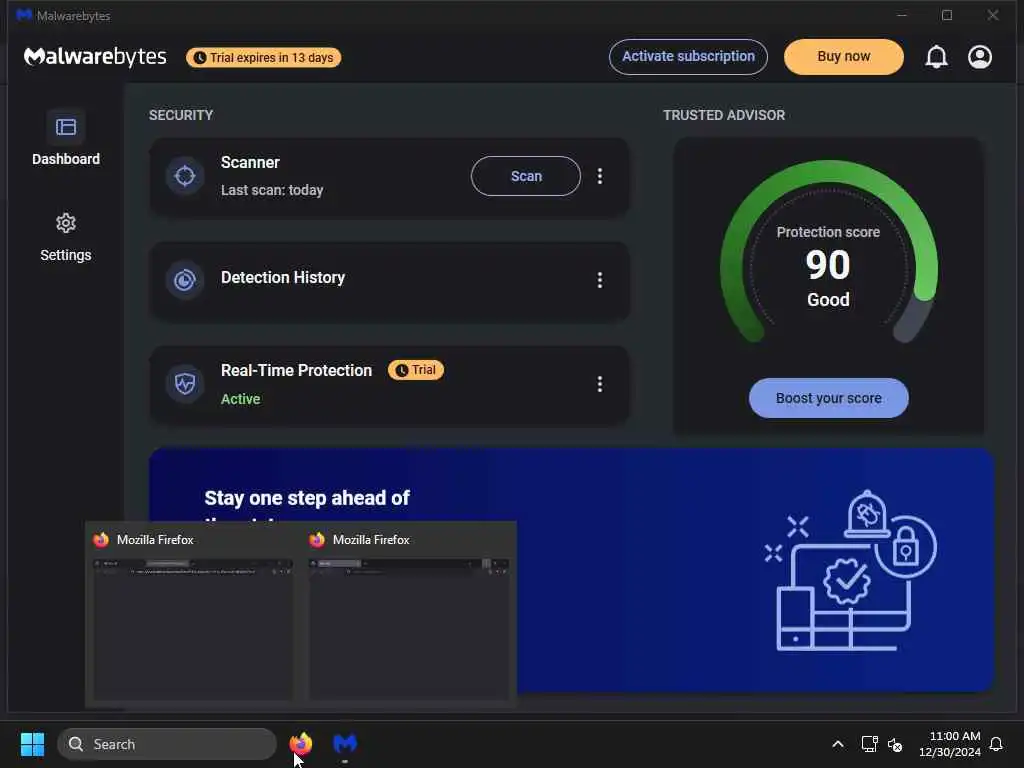This screenshot has width=1024, height=768.
Task: Click the Settings label in sidebar
Action: 66,255
